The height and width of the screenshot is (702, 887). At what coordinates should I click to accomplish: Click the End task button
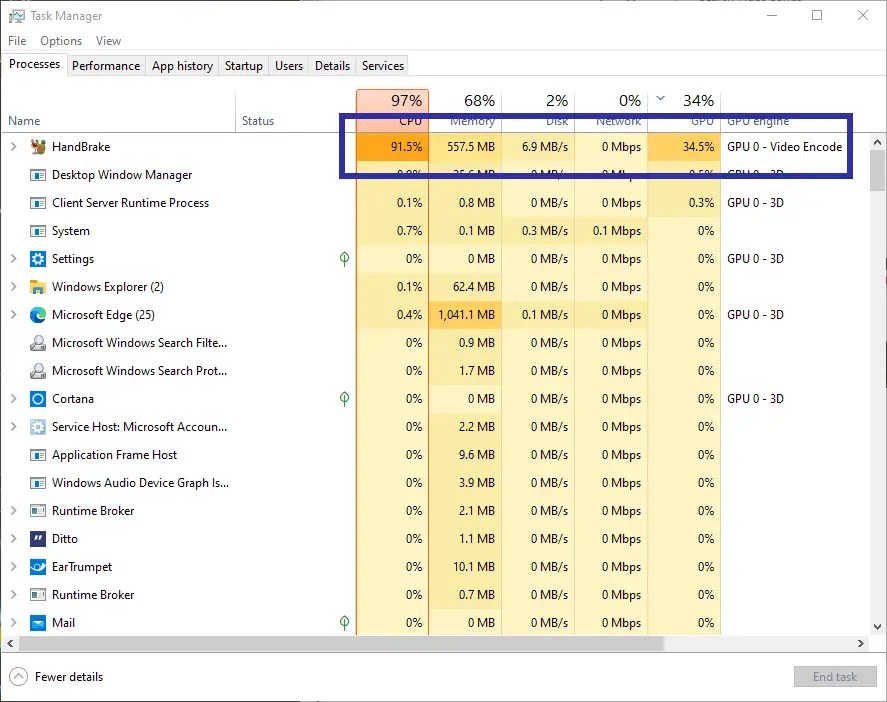click(x=835, y=676)
